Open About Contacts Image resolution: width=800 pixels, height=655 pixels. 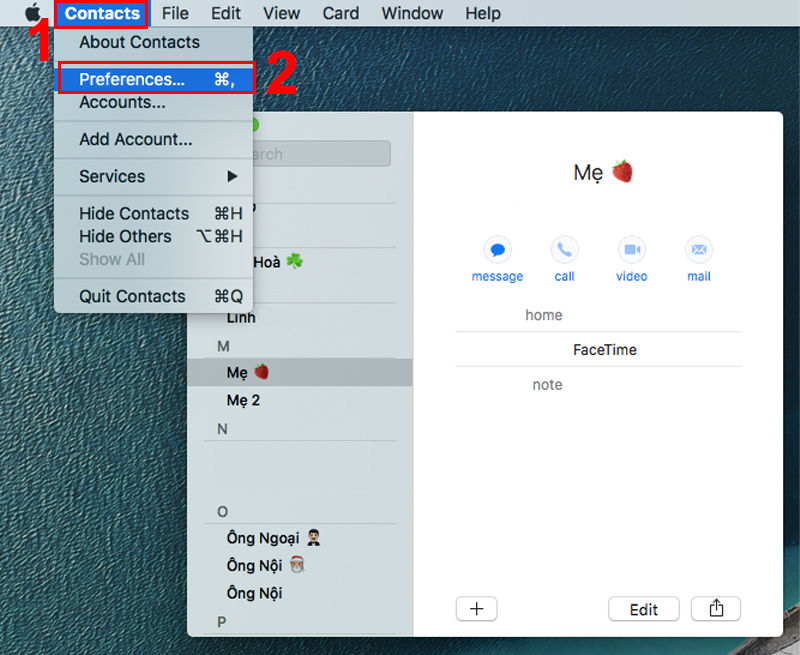tap(137, 42)
